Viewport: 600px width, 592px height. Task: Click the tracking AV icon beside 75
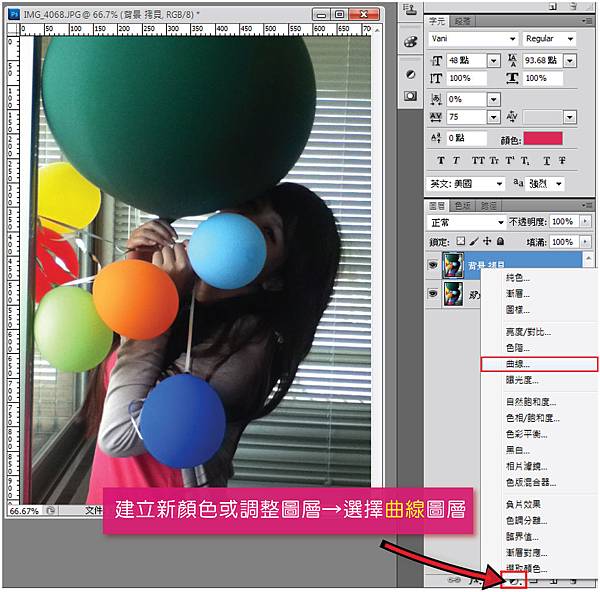click(x=436, y=117)
